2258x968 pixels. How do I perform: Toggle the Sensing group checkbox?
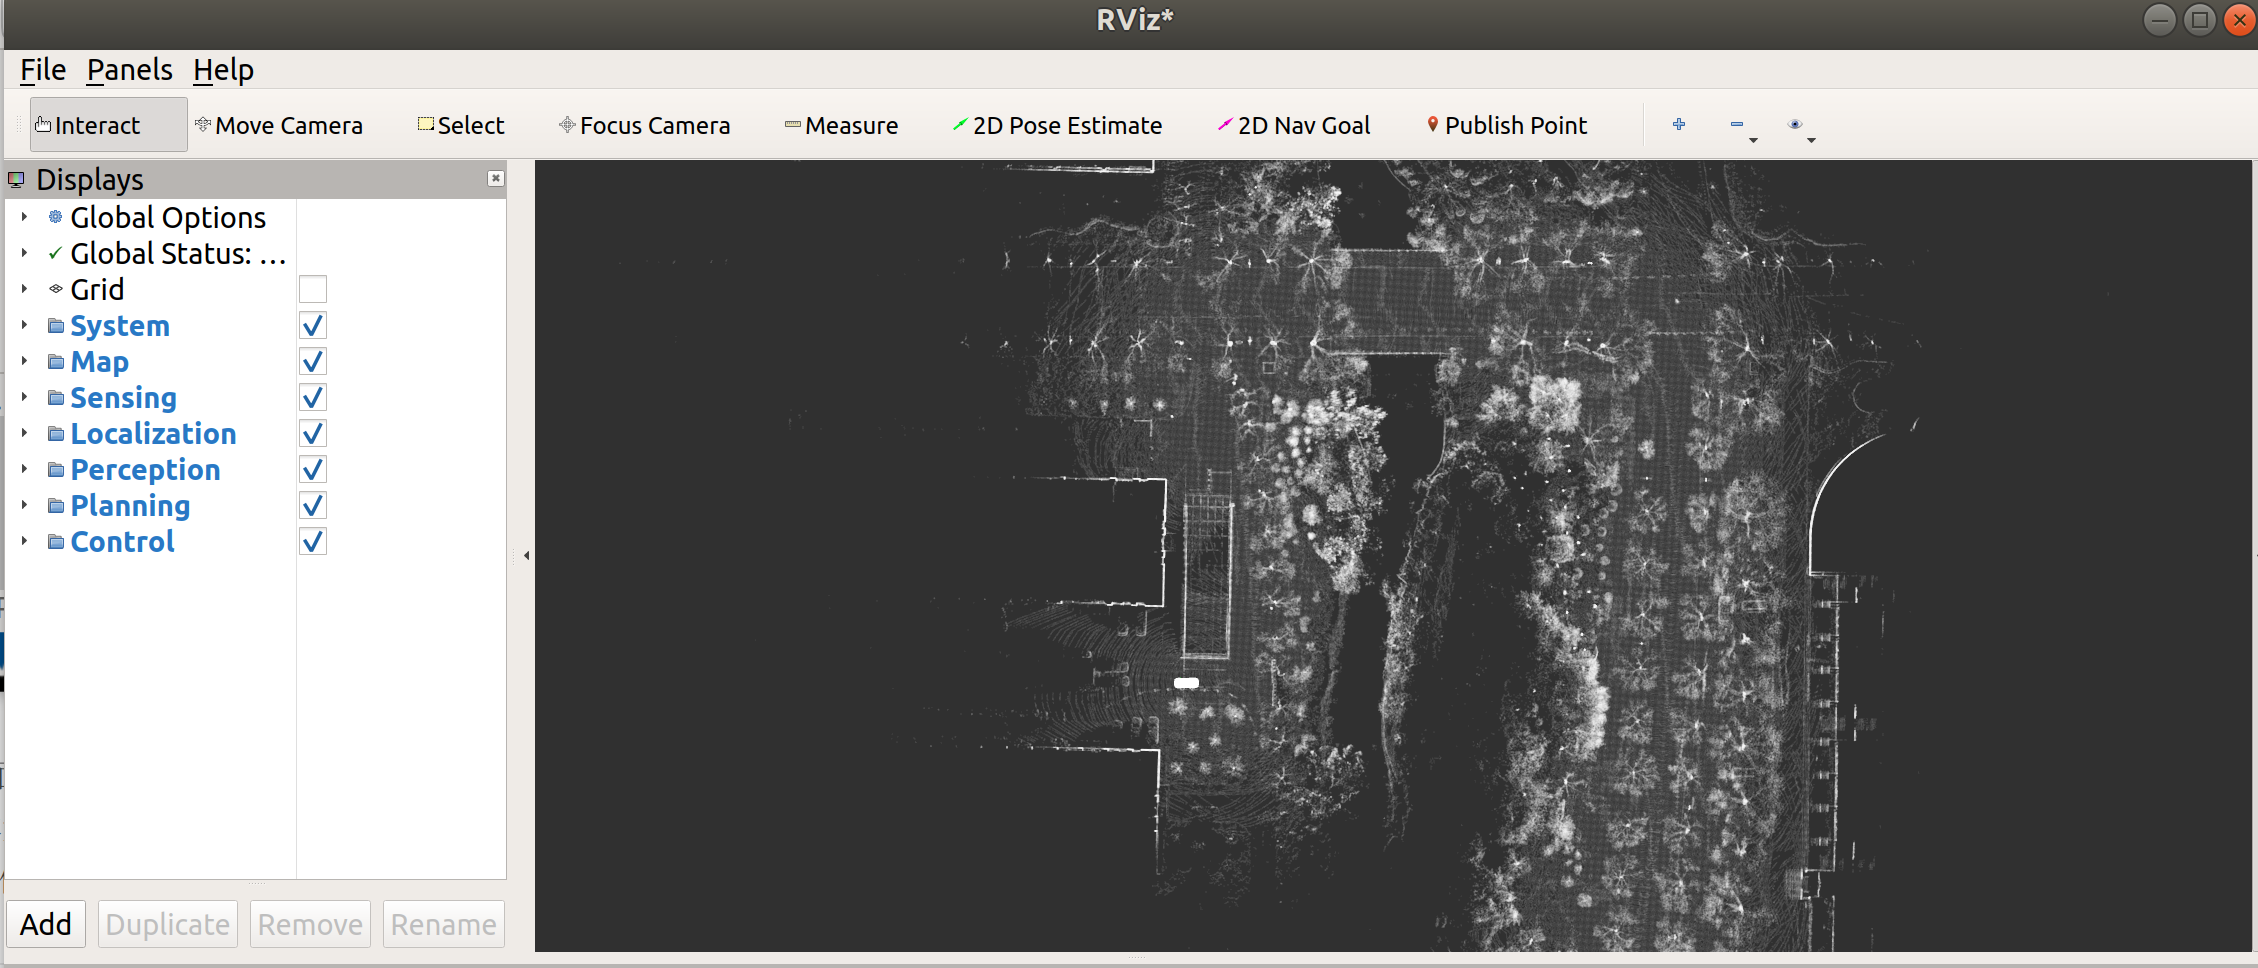click(x=313, y=397)
